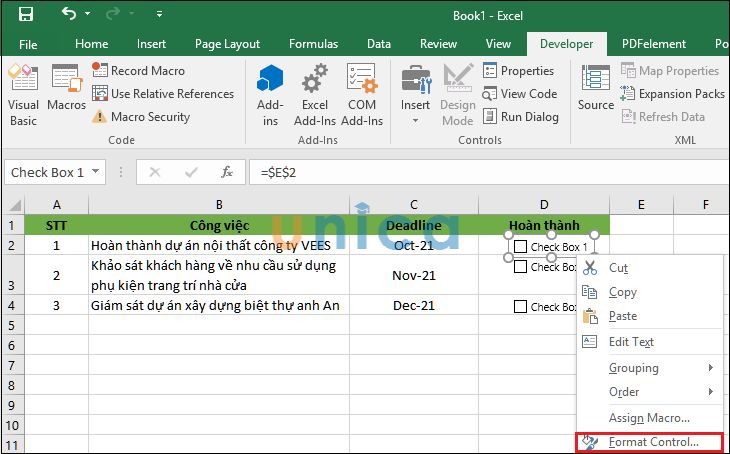Click View Code in Controls group
This screenshot has width=730, height=454.
click(x=520, y=94)
